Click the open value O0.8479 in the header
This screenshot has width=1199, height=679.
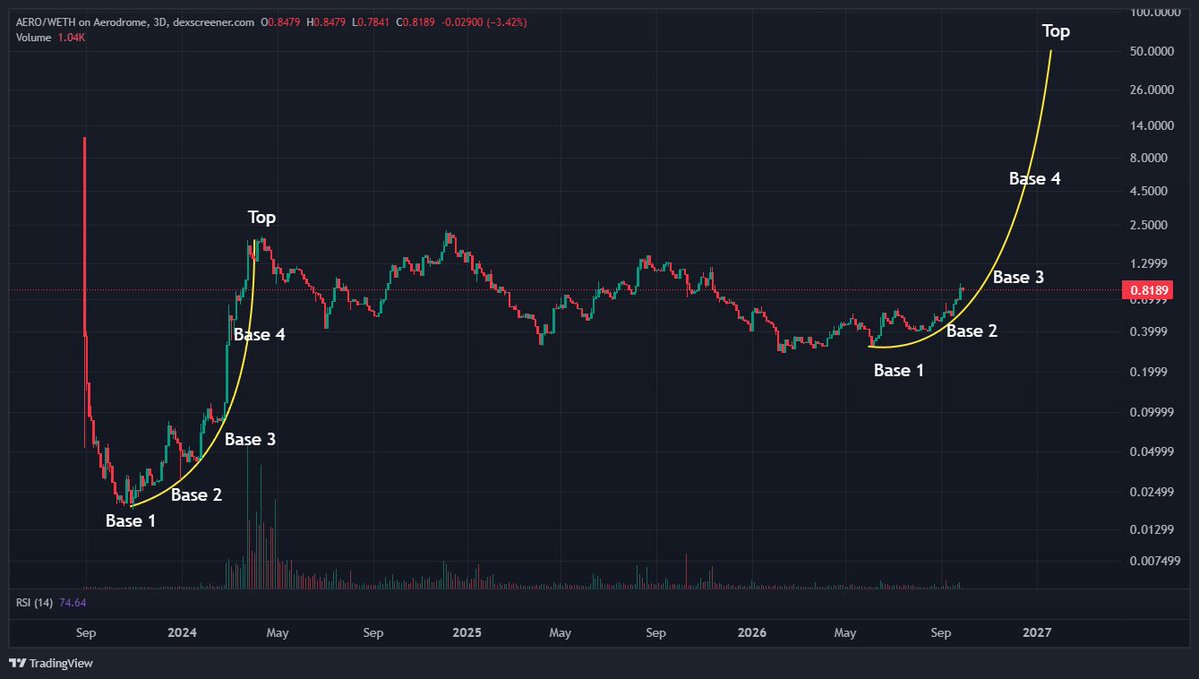pyautogui.click(x=281, y=22)
